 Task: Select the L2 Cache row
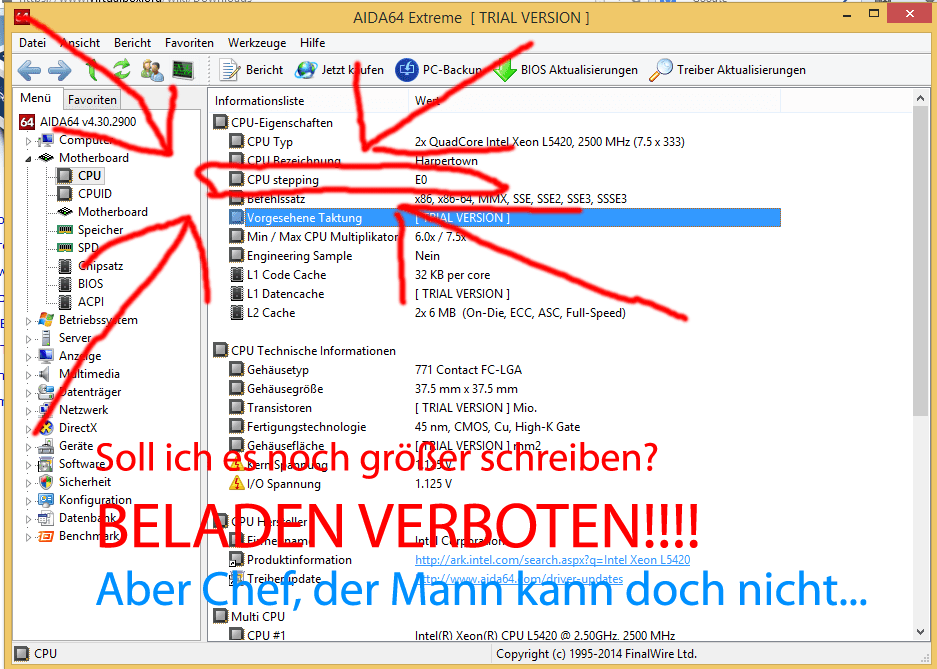point(504,313)
